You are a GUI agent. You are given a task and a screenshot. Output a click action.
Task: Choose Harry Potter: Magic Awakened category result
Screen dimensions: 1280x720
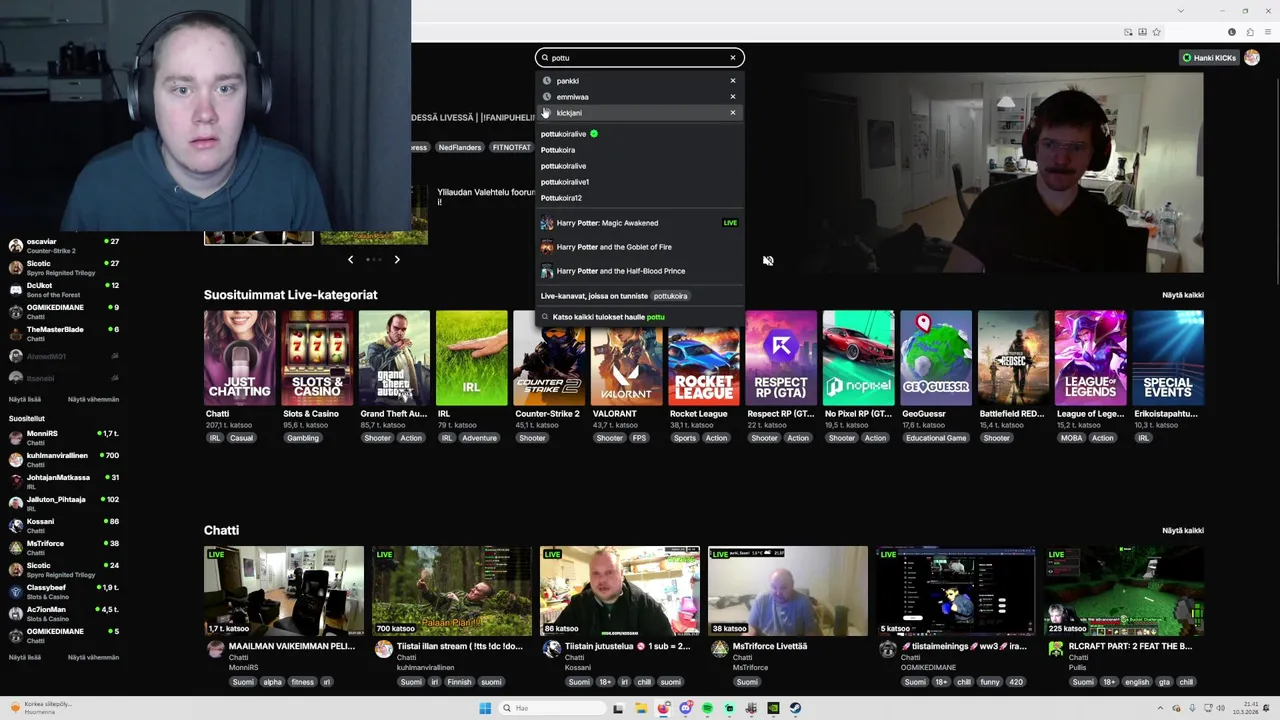pyautogui.click(x=639, y=223)
